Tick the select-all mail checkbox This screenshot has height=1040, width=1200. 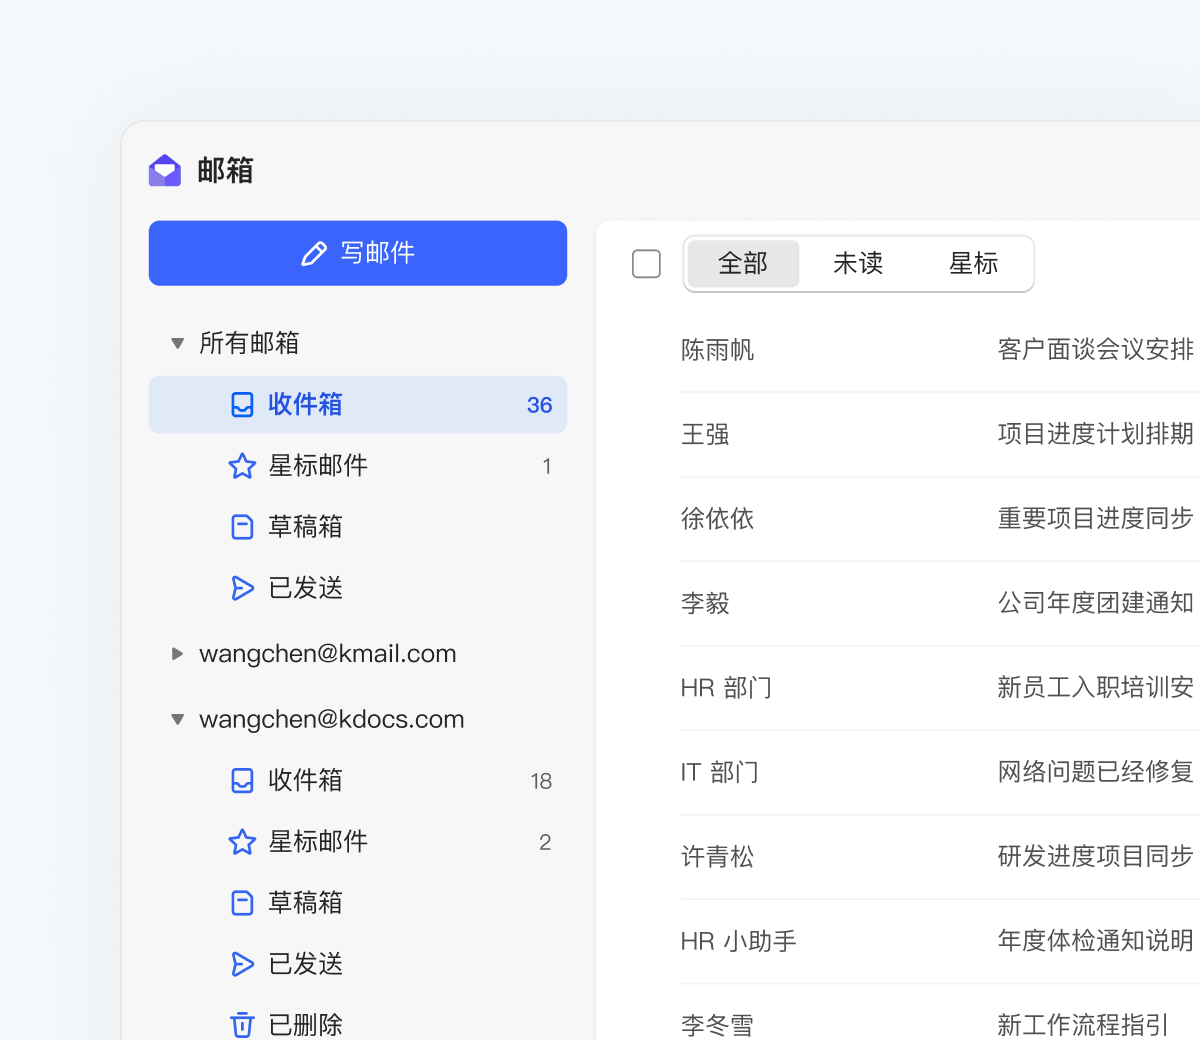(647, 264)
